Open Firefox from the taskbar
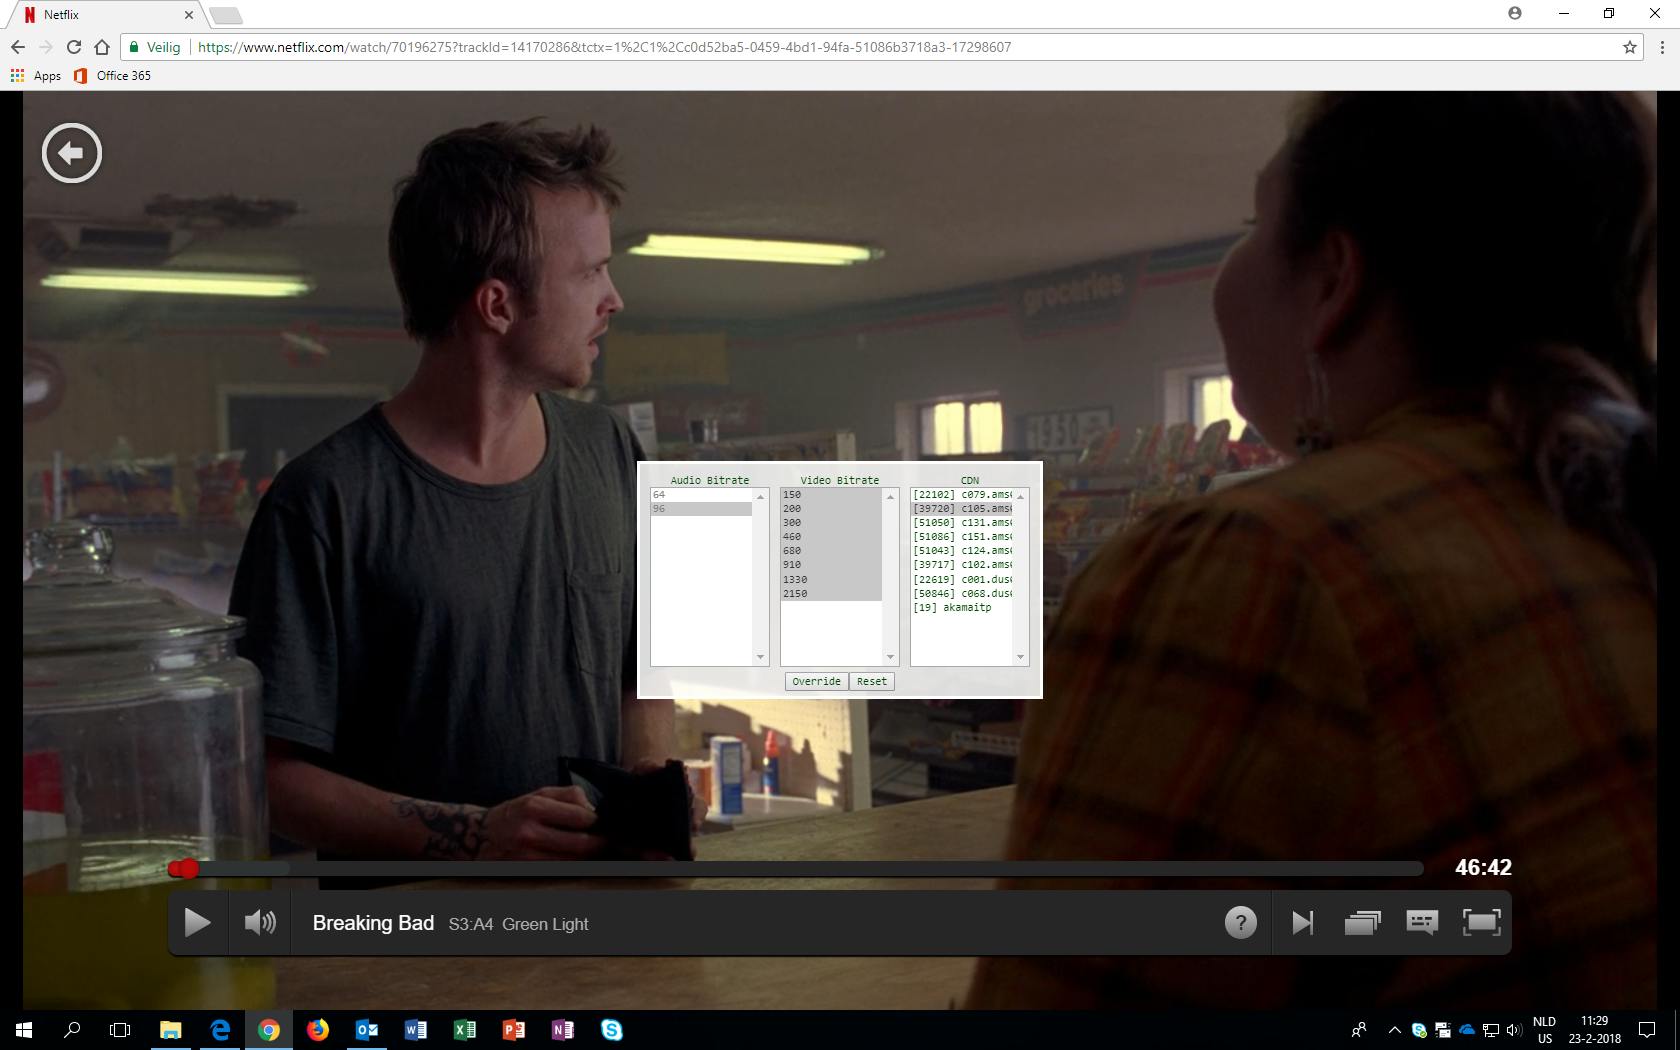 (318, 1029)
